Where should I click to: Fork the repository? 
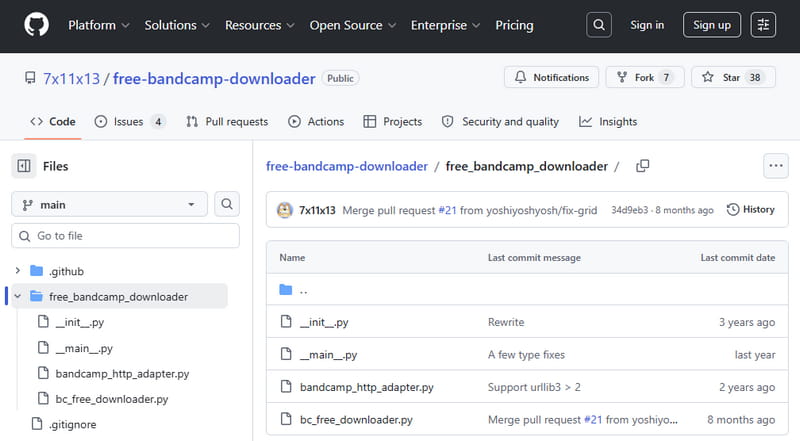click(x=644, y=78)
